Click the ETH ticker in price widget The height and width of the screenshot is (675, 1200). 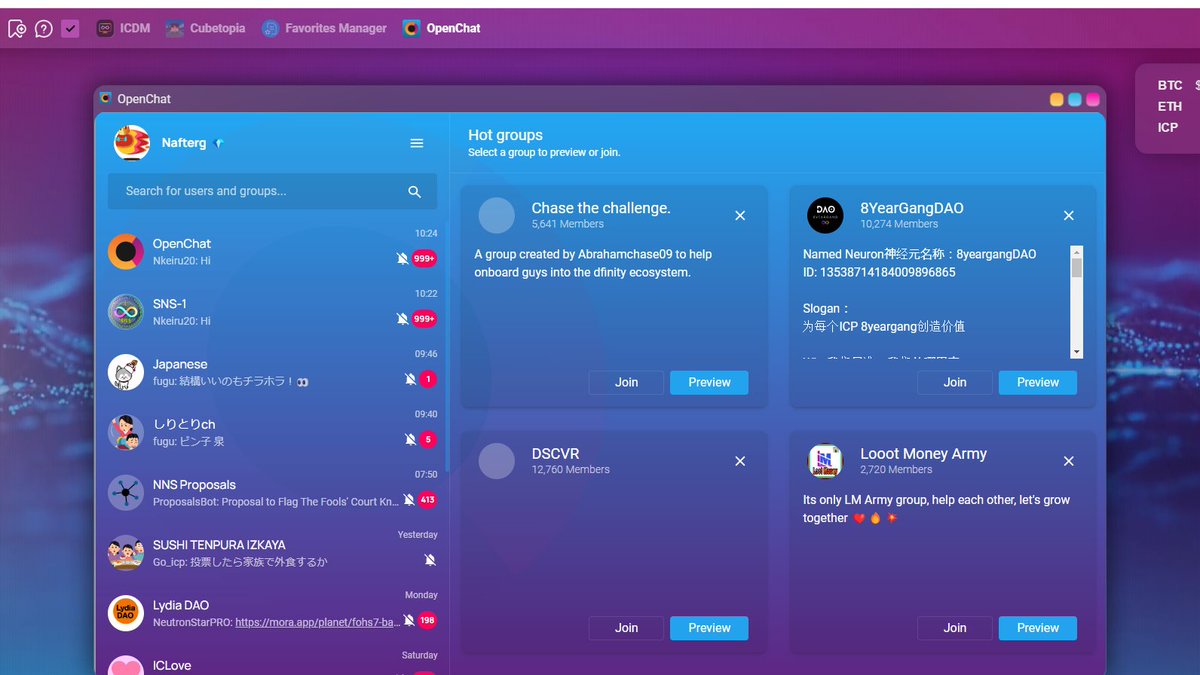pyautogui.click(x=1170, y=106)
